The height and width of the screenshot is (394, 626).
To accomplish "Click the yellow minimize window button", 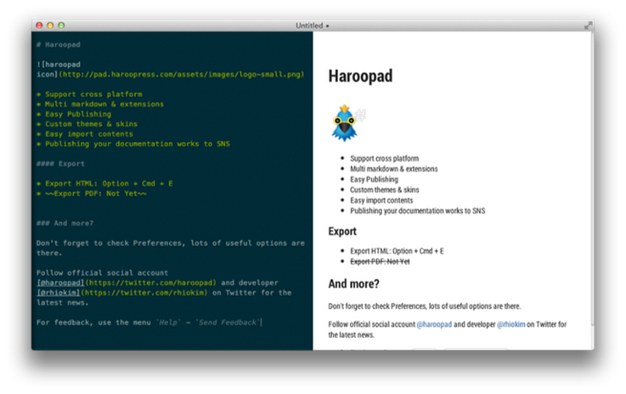I will pos(50,26).
